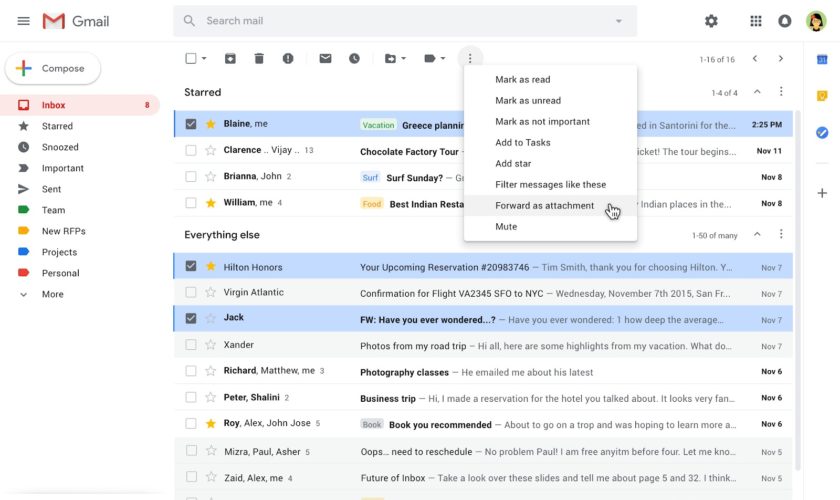840x500 pixels.
Task: Click the Search mail field
Action: (x=400, y=21)
